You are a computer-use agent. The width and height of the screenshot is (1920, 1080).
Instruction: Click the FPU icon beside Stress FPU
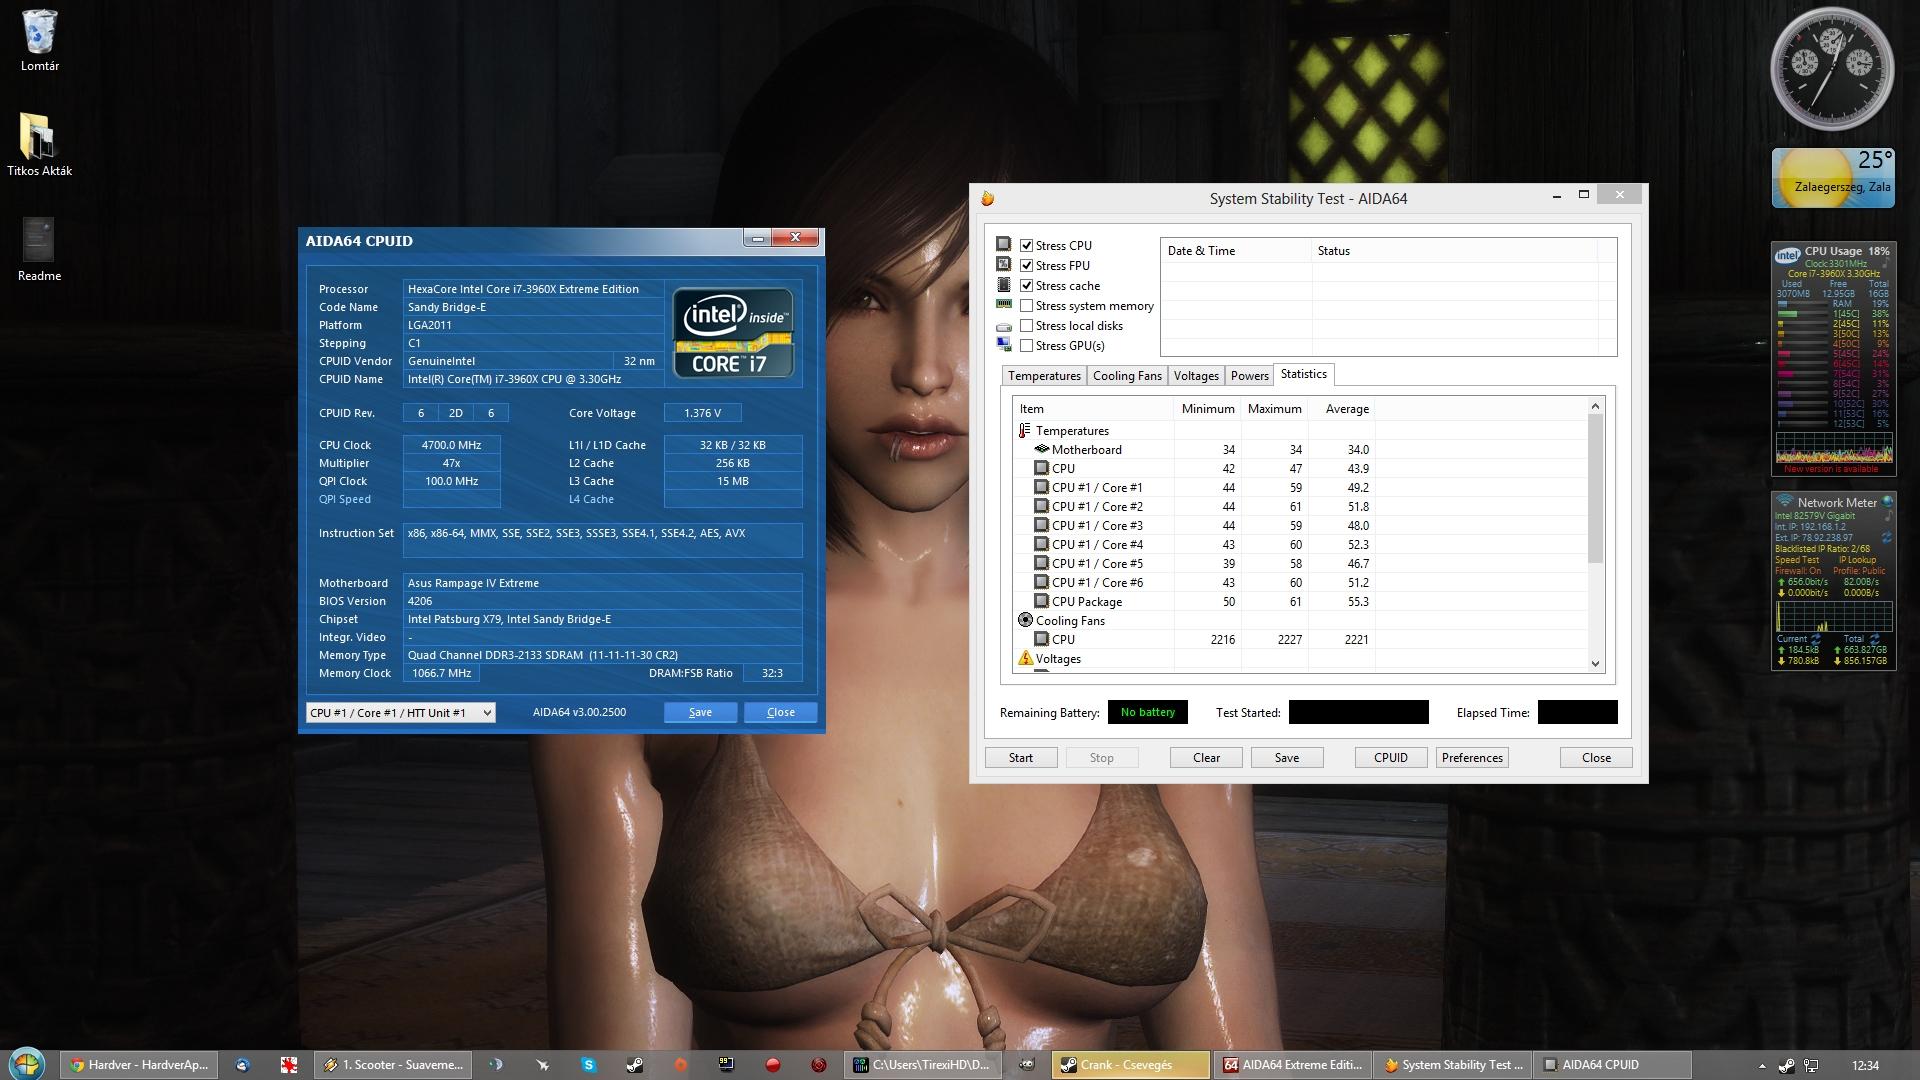click(1004, 264)
